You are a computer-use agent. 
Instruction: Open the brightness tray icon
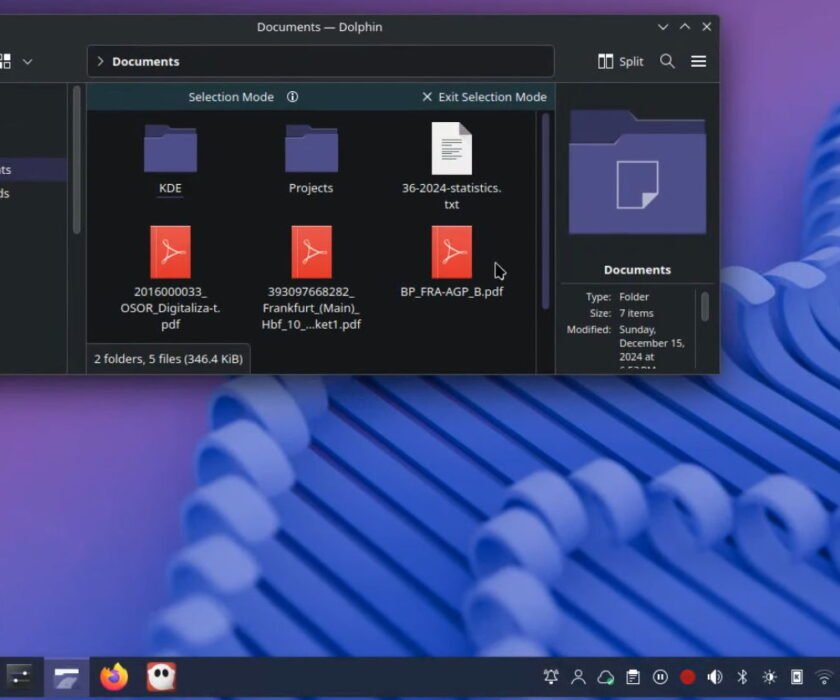tap(769, 677)
